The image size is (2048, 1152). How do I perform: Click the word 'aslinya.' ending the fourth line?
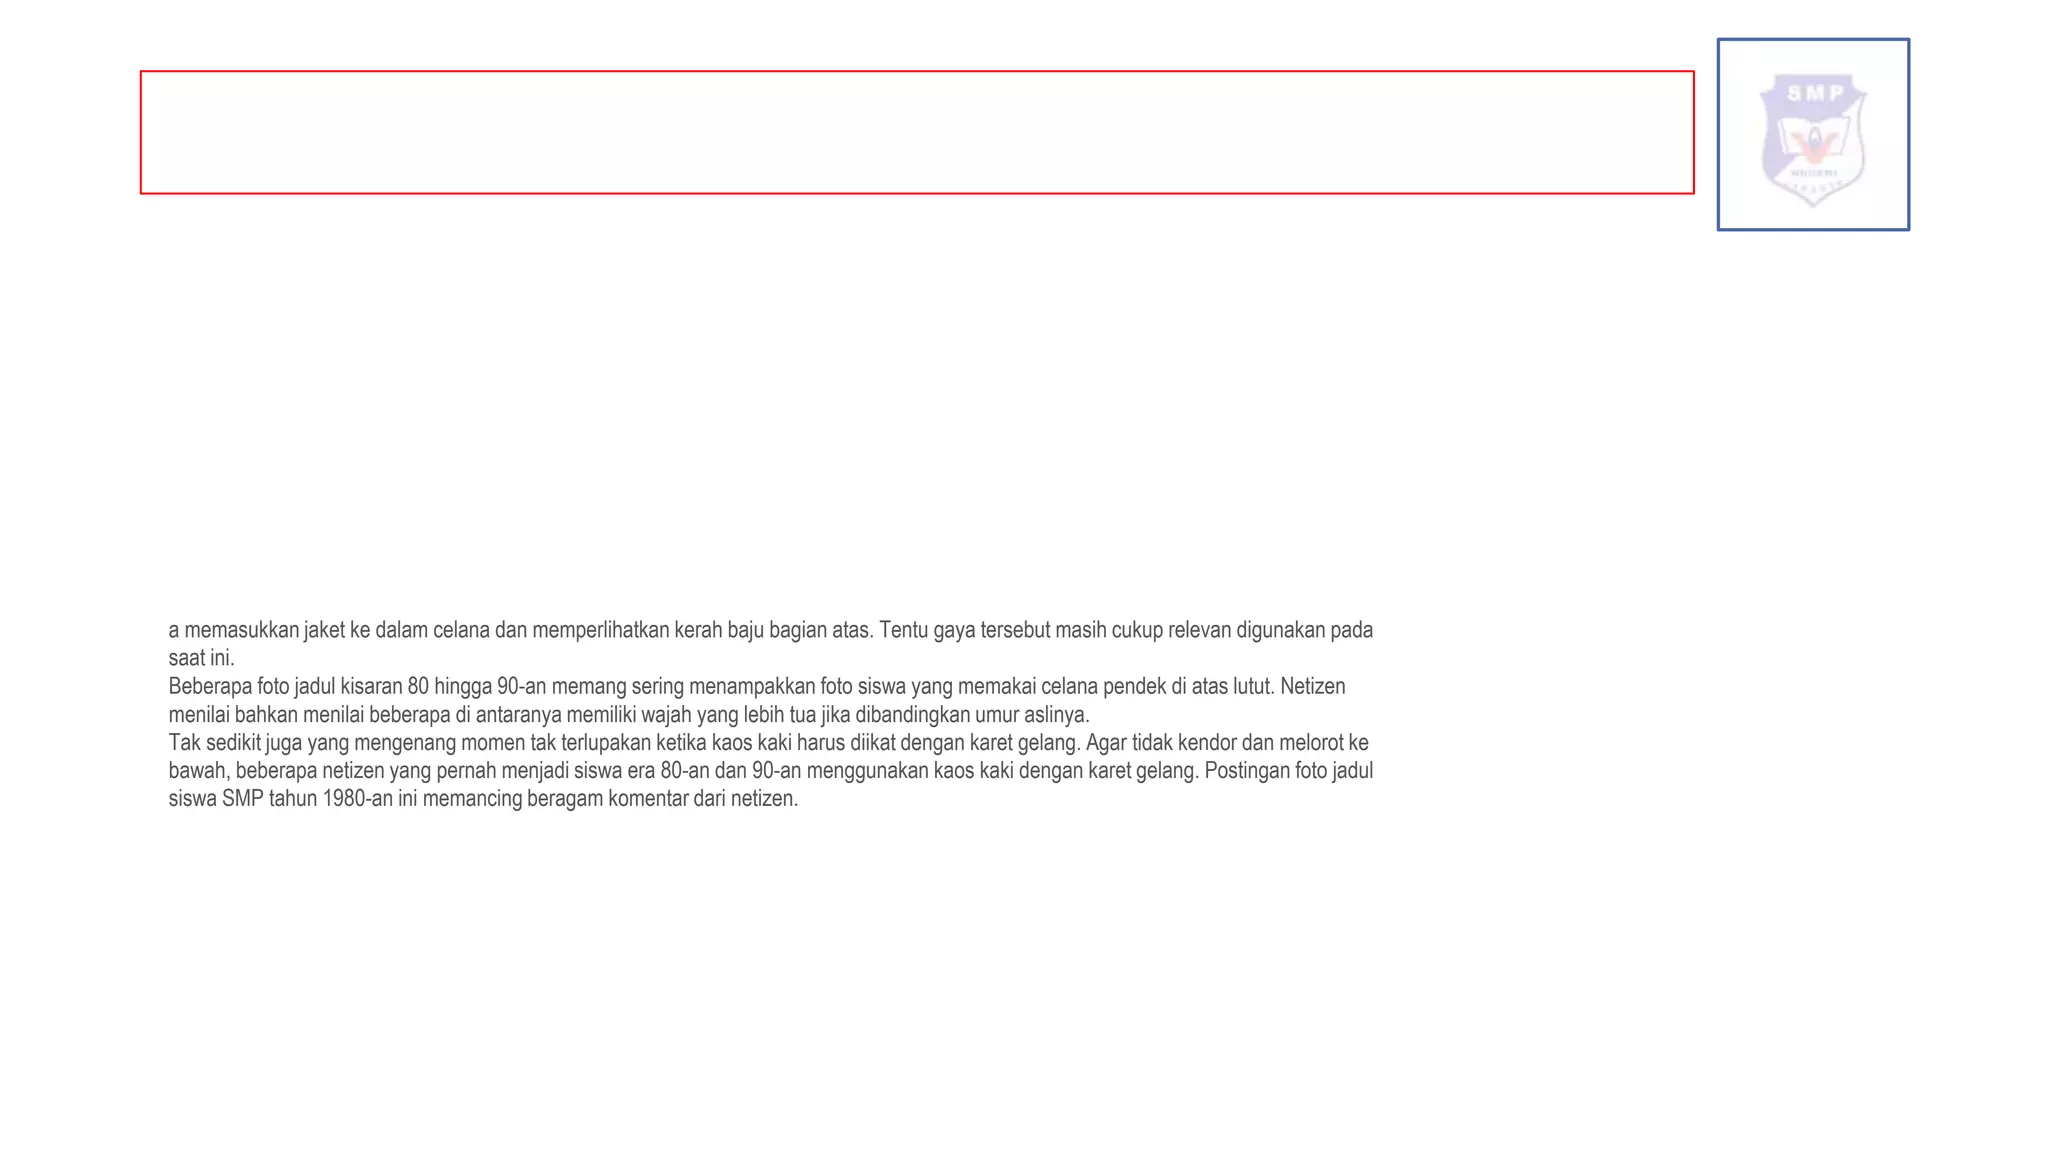click(1056, 715)
